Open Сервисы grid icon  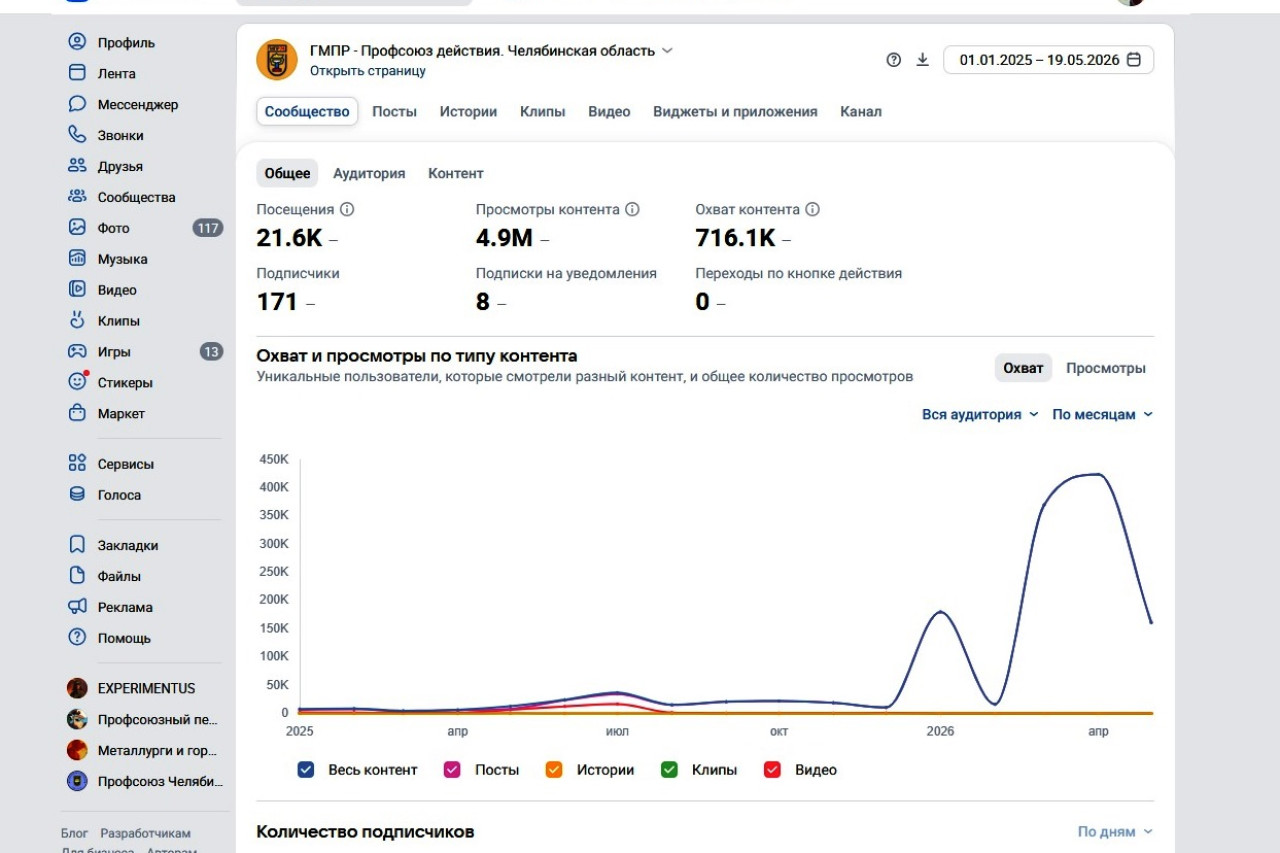tap(77, 464)
